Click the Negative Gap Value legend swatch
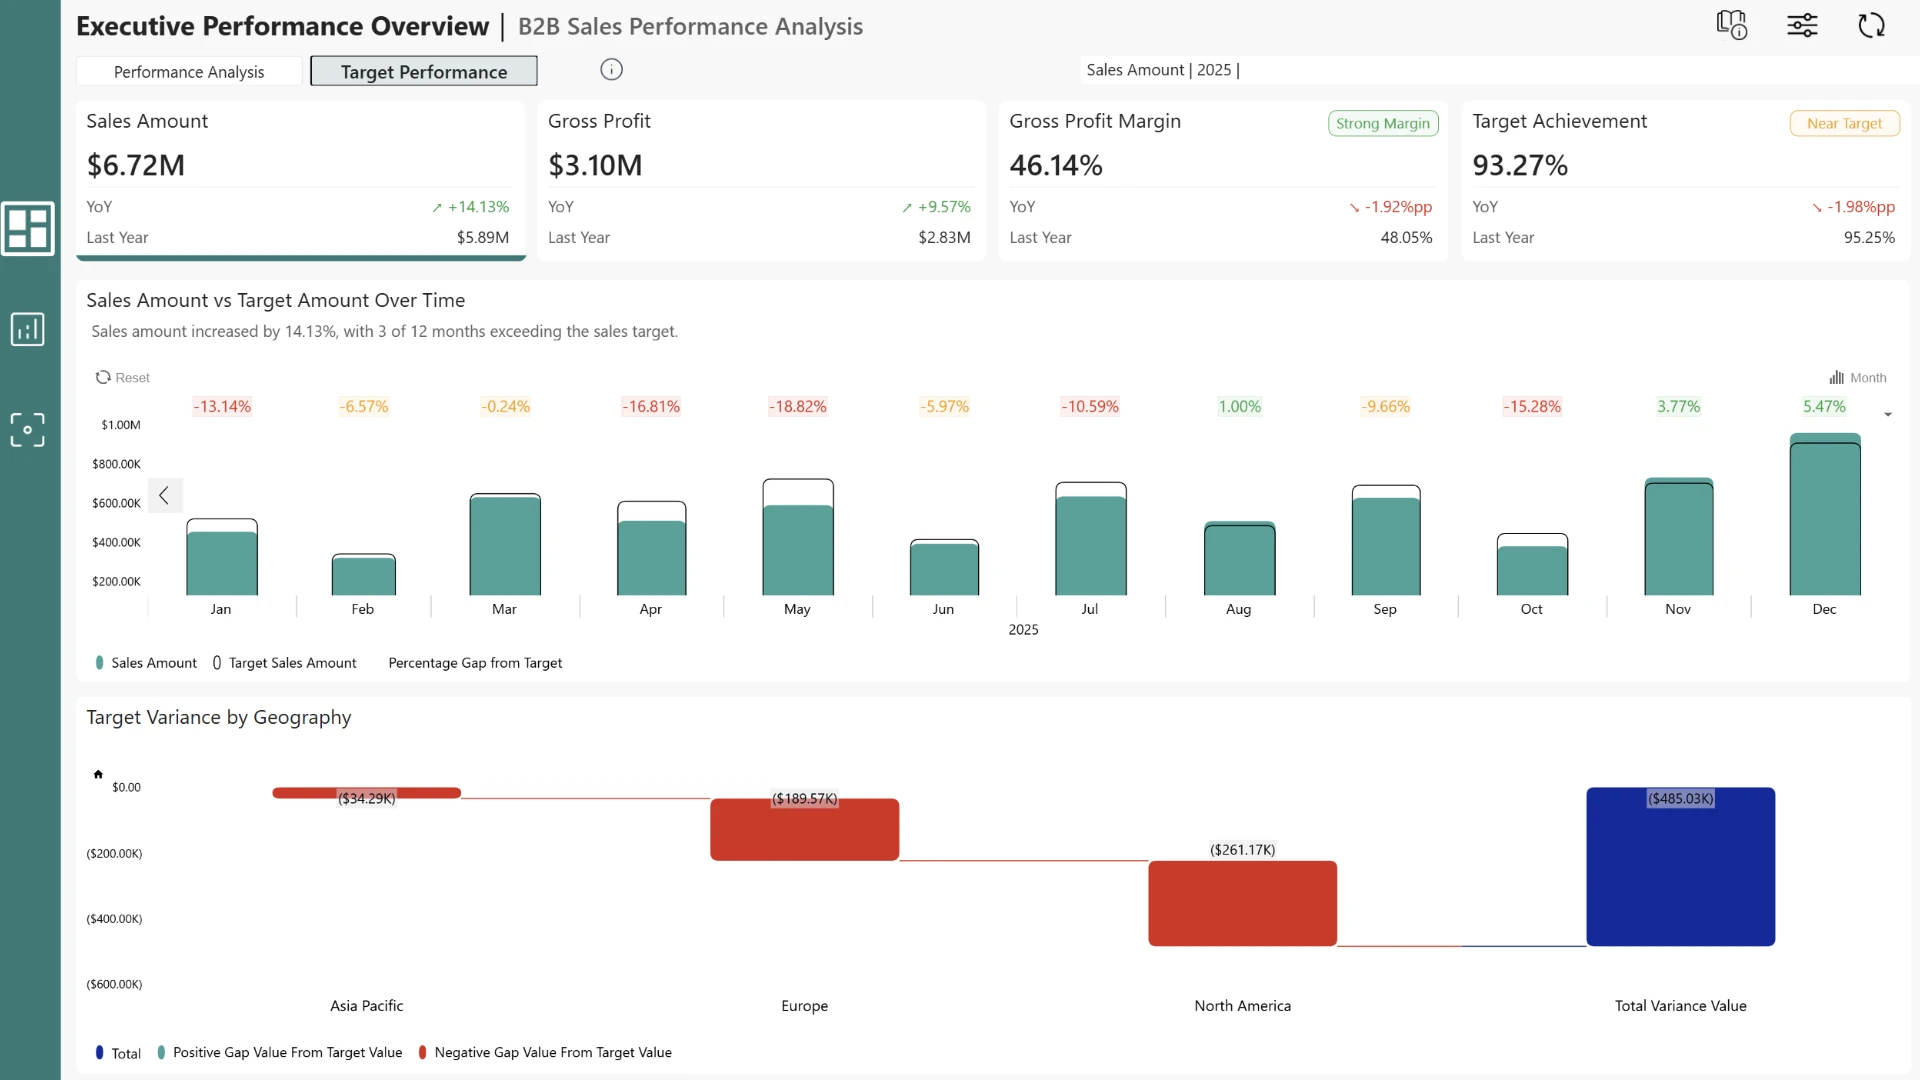 click(423, 1053)
